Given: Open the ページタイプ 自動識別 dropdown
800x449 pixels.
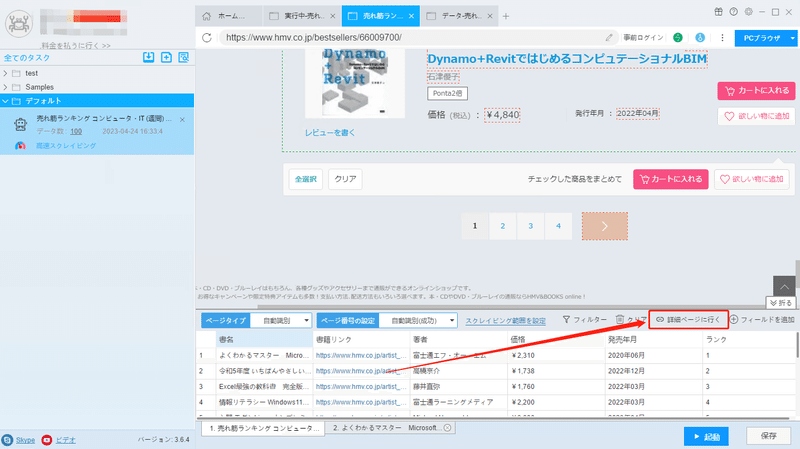Looking at the screenshot, I should tap(281, 320).
